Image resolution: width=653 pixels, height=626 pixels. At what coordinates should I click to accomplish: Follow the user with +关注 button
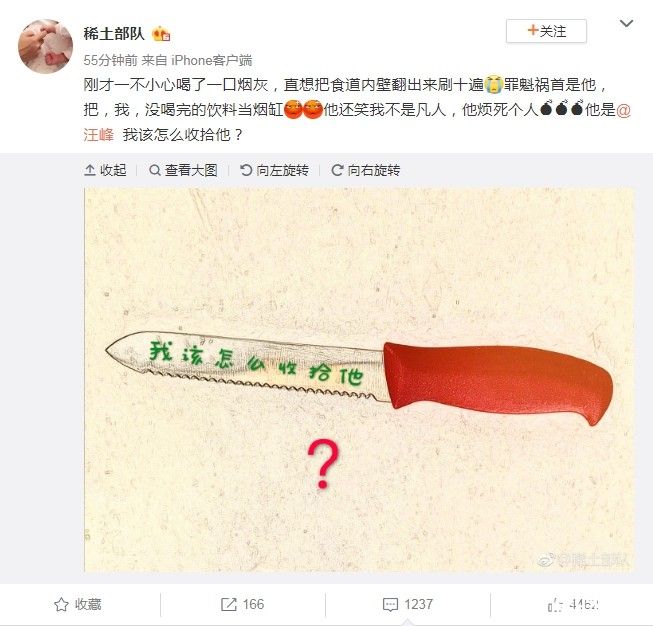pos(546,31)
